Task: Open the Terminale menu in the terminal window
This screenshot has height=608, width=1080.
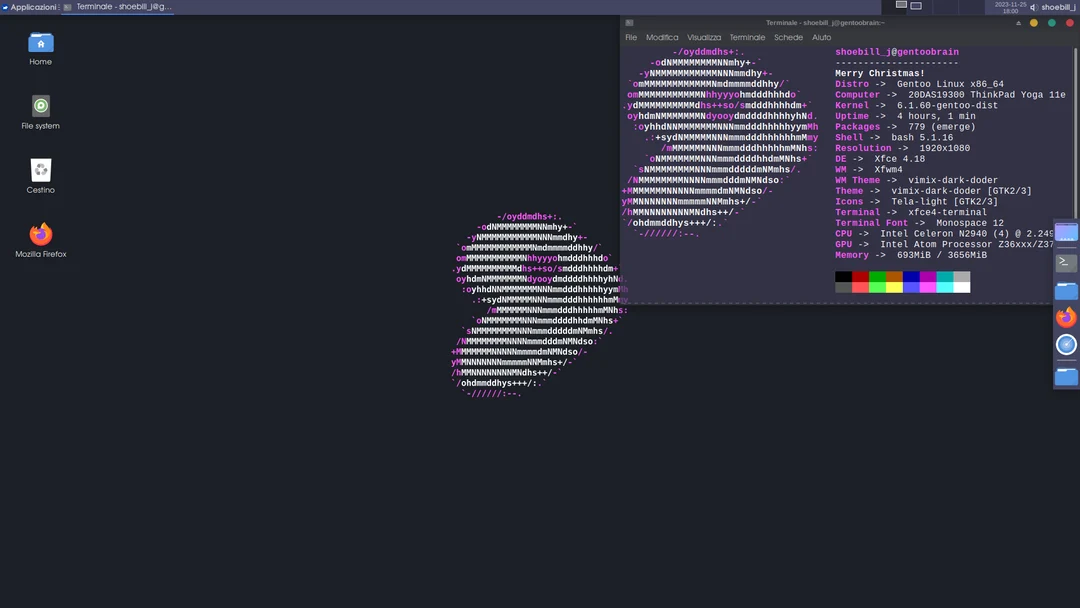Action: click(x=748, y=37)
